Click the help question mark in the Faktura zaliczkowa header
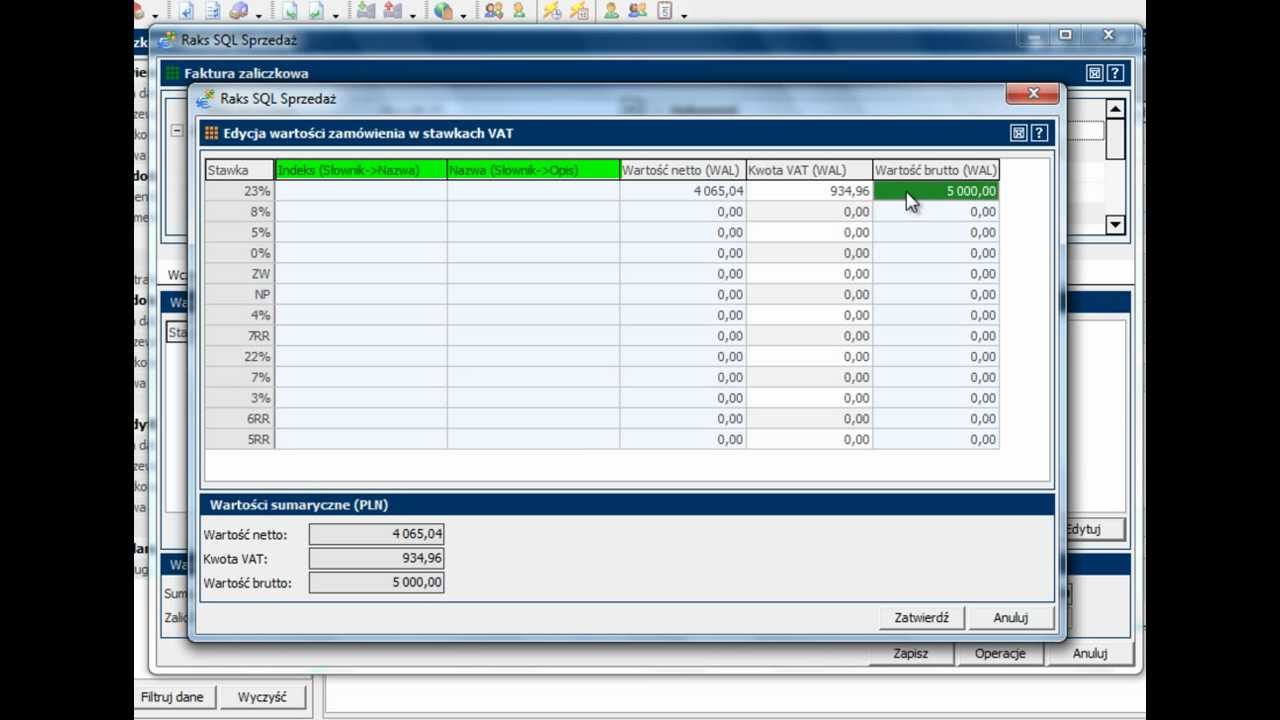 coord(1115,73)
